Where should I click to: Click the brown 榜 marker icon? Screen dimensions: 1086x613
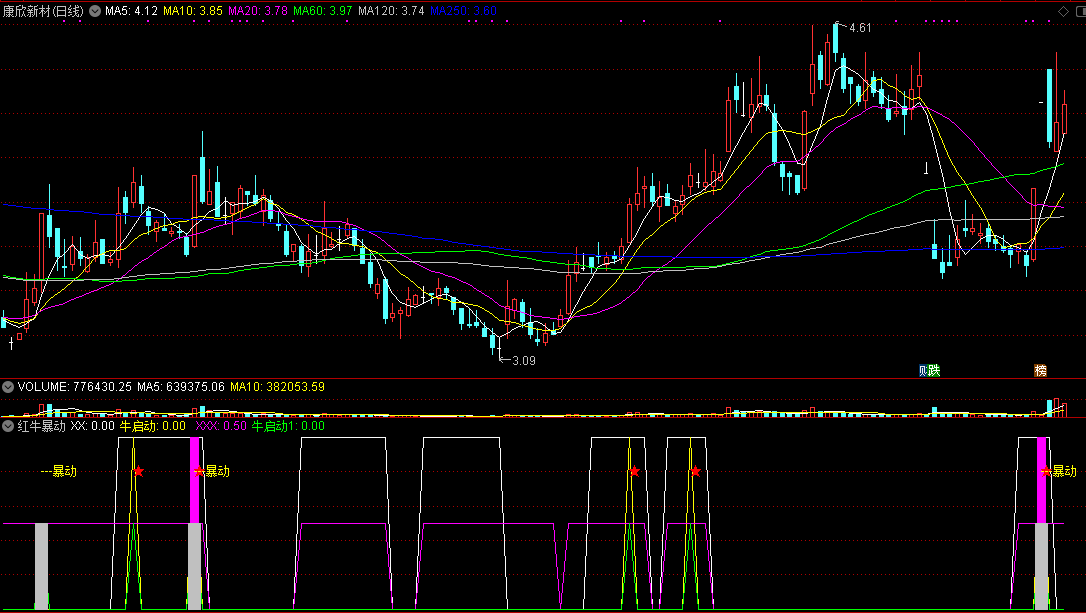(x=1040, y=371)
